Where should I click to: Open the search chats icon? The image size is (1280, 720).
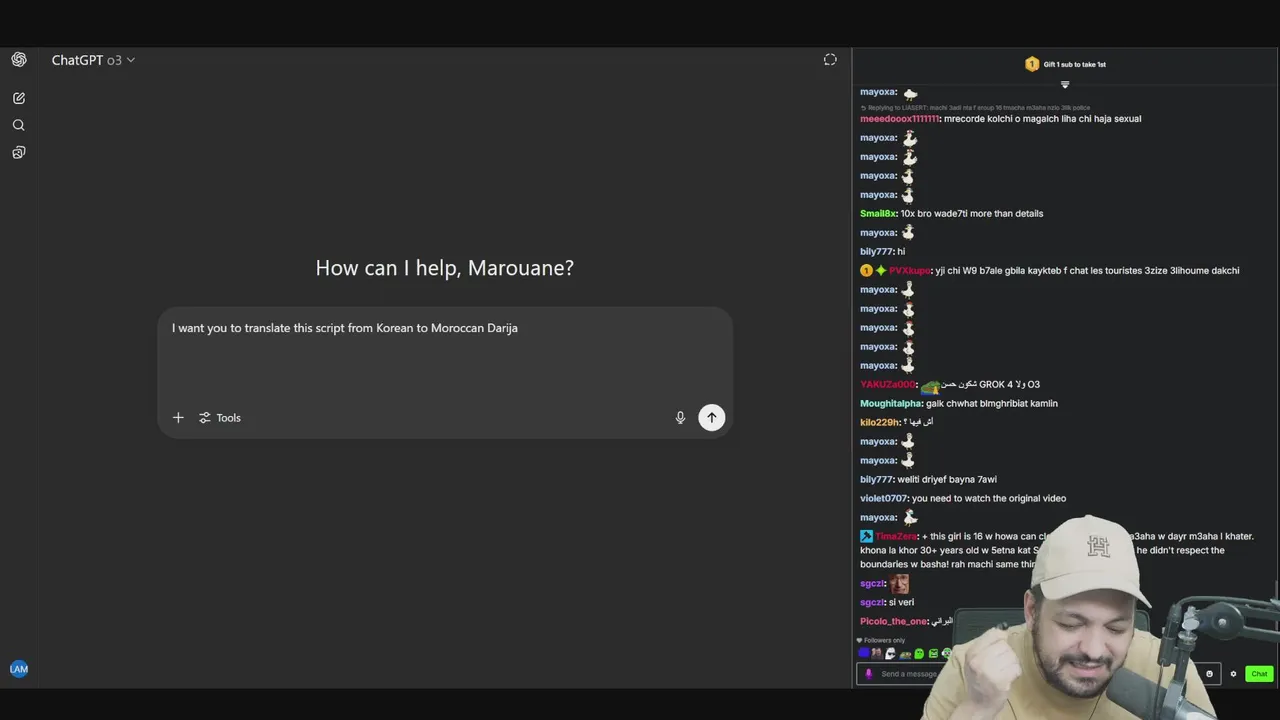pyautogui.click(x=19, y=125)
